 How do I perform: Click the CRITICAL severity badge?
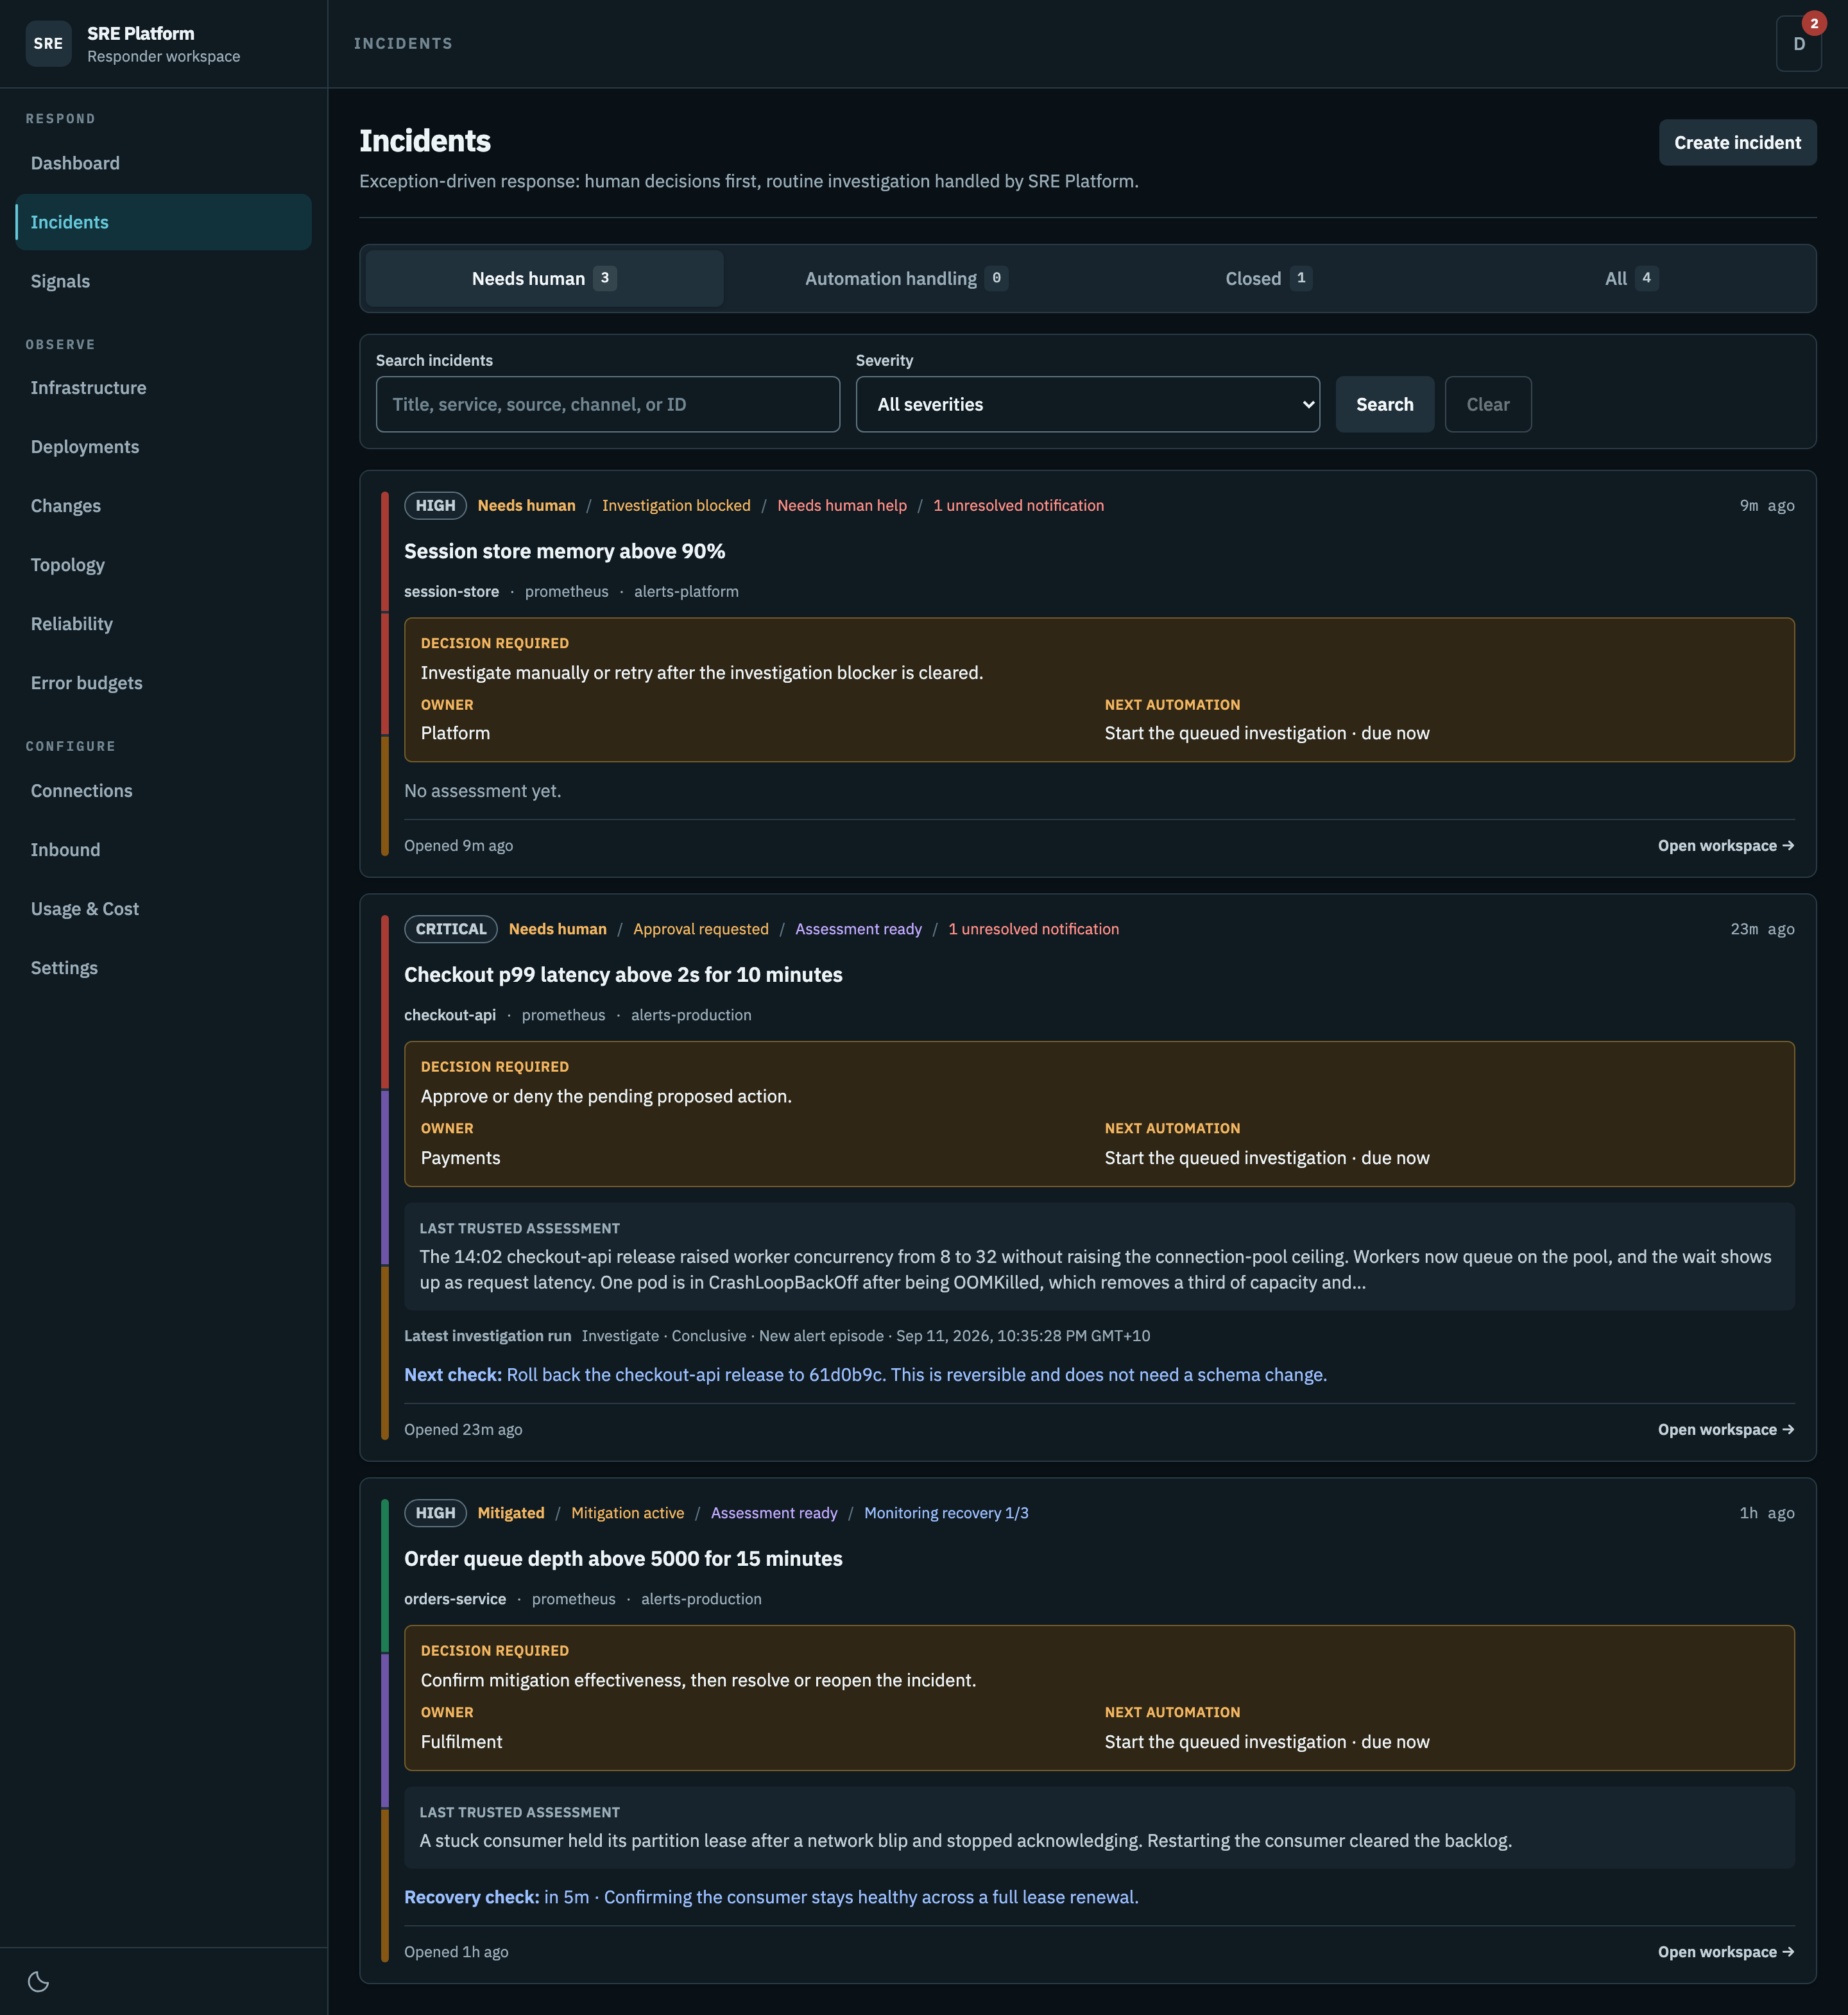(451, 929)
